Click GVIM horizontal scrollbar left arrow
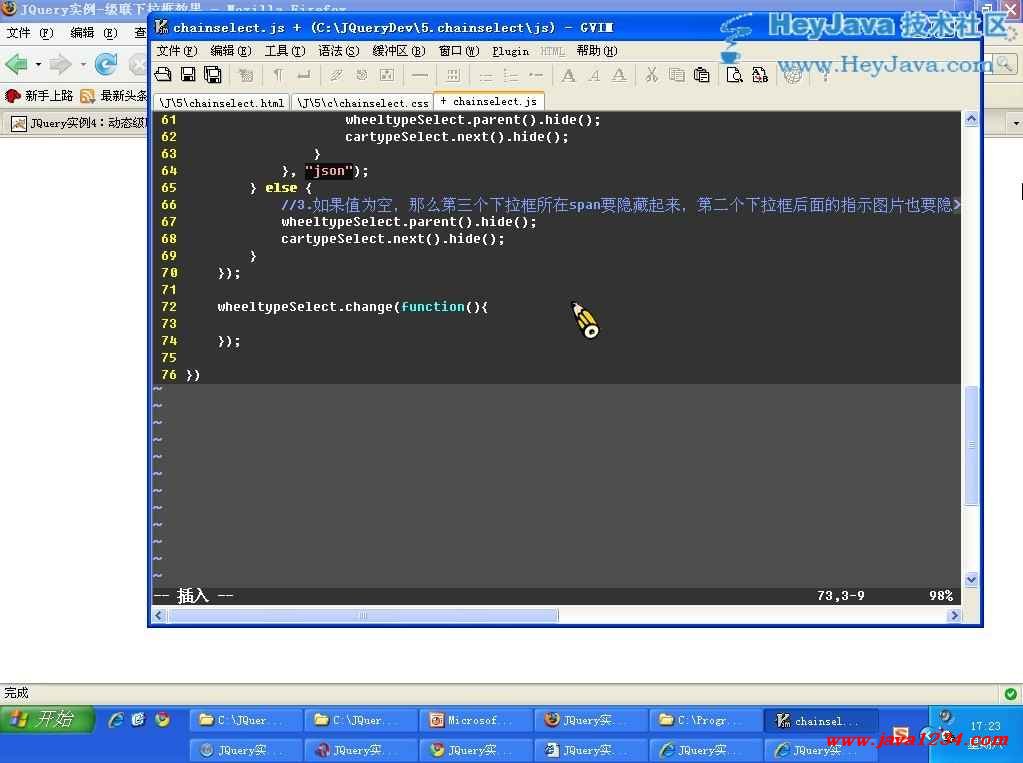 tap(159, 615)
